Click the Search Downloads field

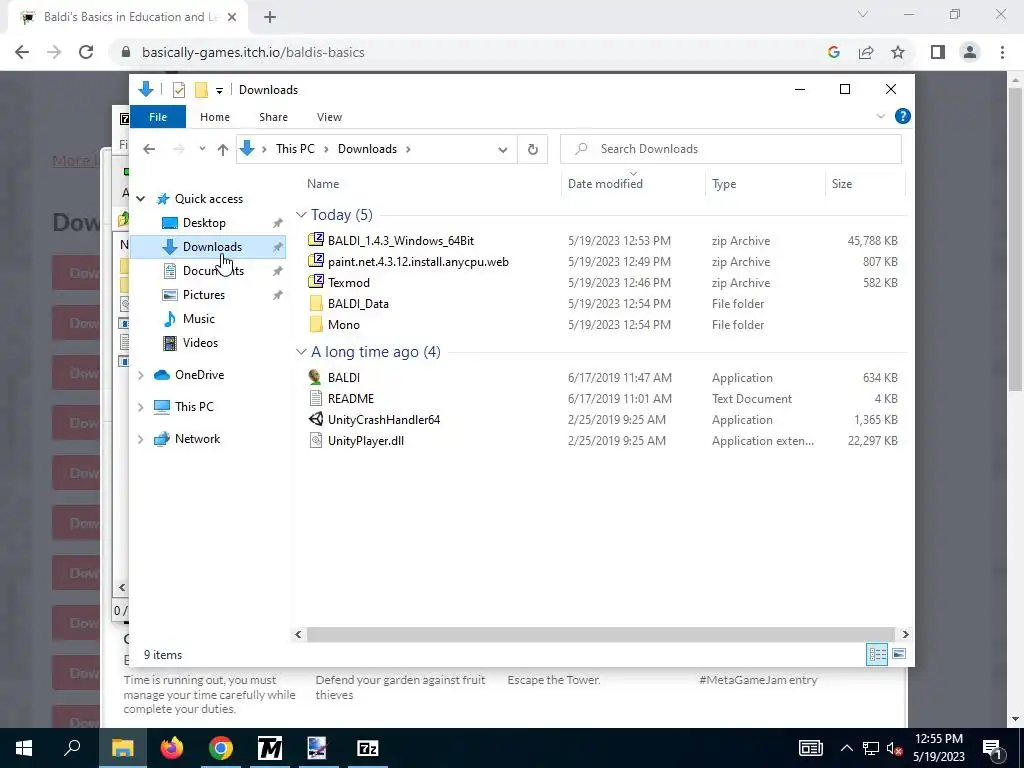coord(731,149)
